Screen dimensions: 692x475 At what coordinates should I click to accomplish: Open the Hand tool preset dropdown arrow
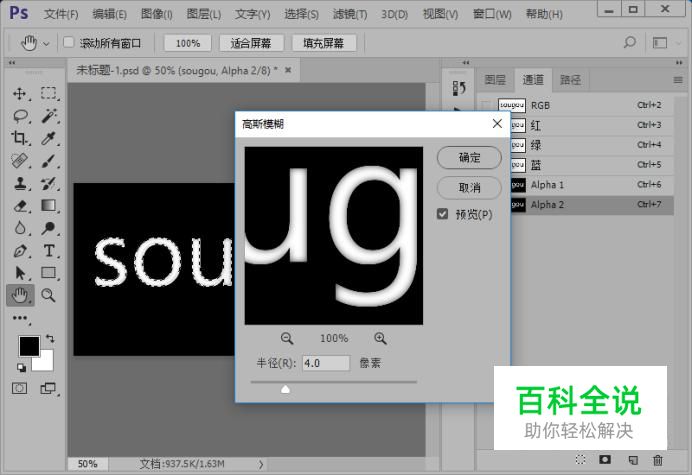tap(46, 44)
